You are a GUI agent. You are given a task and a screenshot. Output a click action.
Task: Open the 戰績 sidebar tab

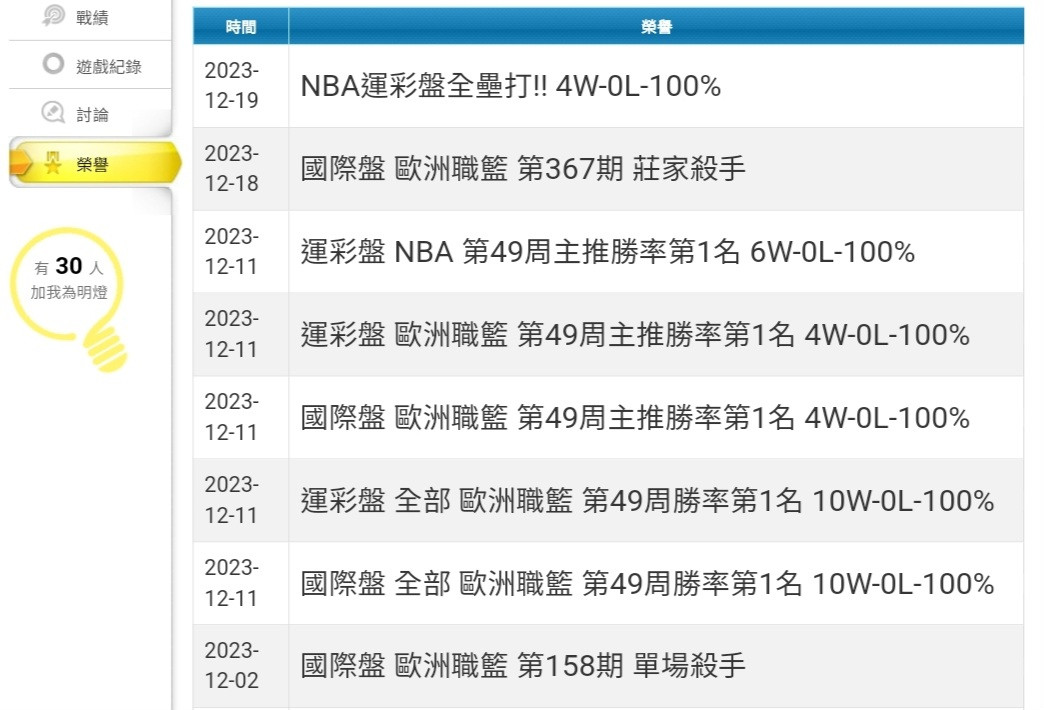click(90, 17)
